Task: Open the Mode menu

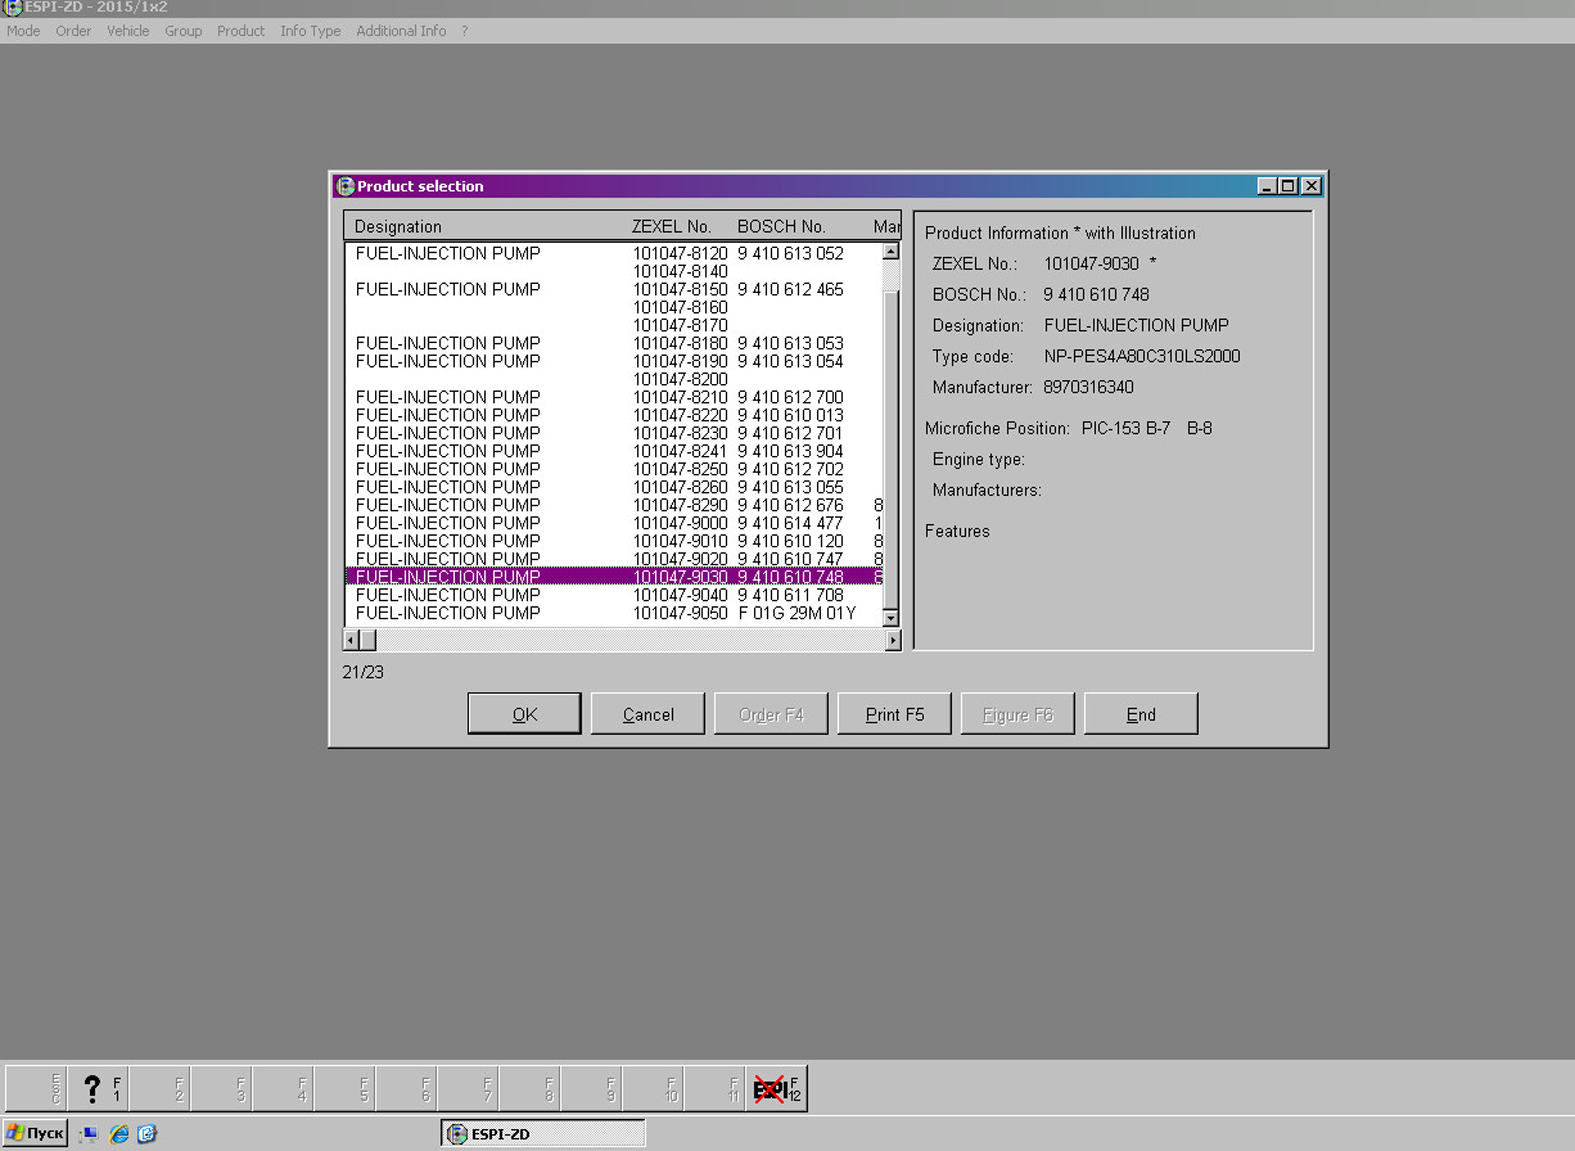Action: coord(23,31)
